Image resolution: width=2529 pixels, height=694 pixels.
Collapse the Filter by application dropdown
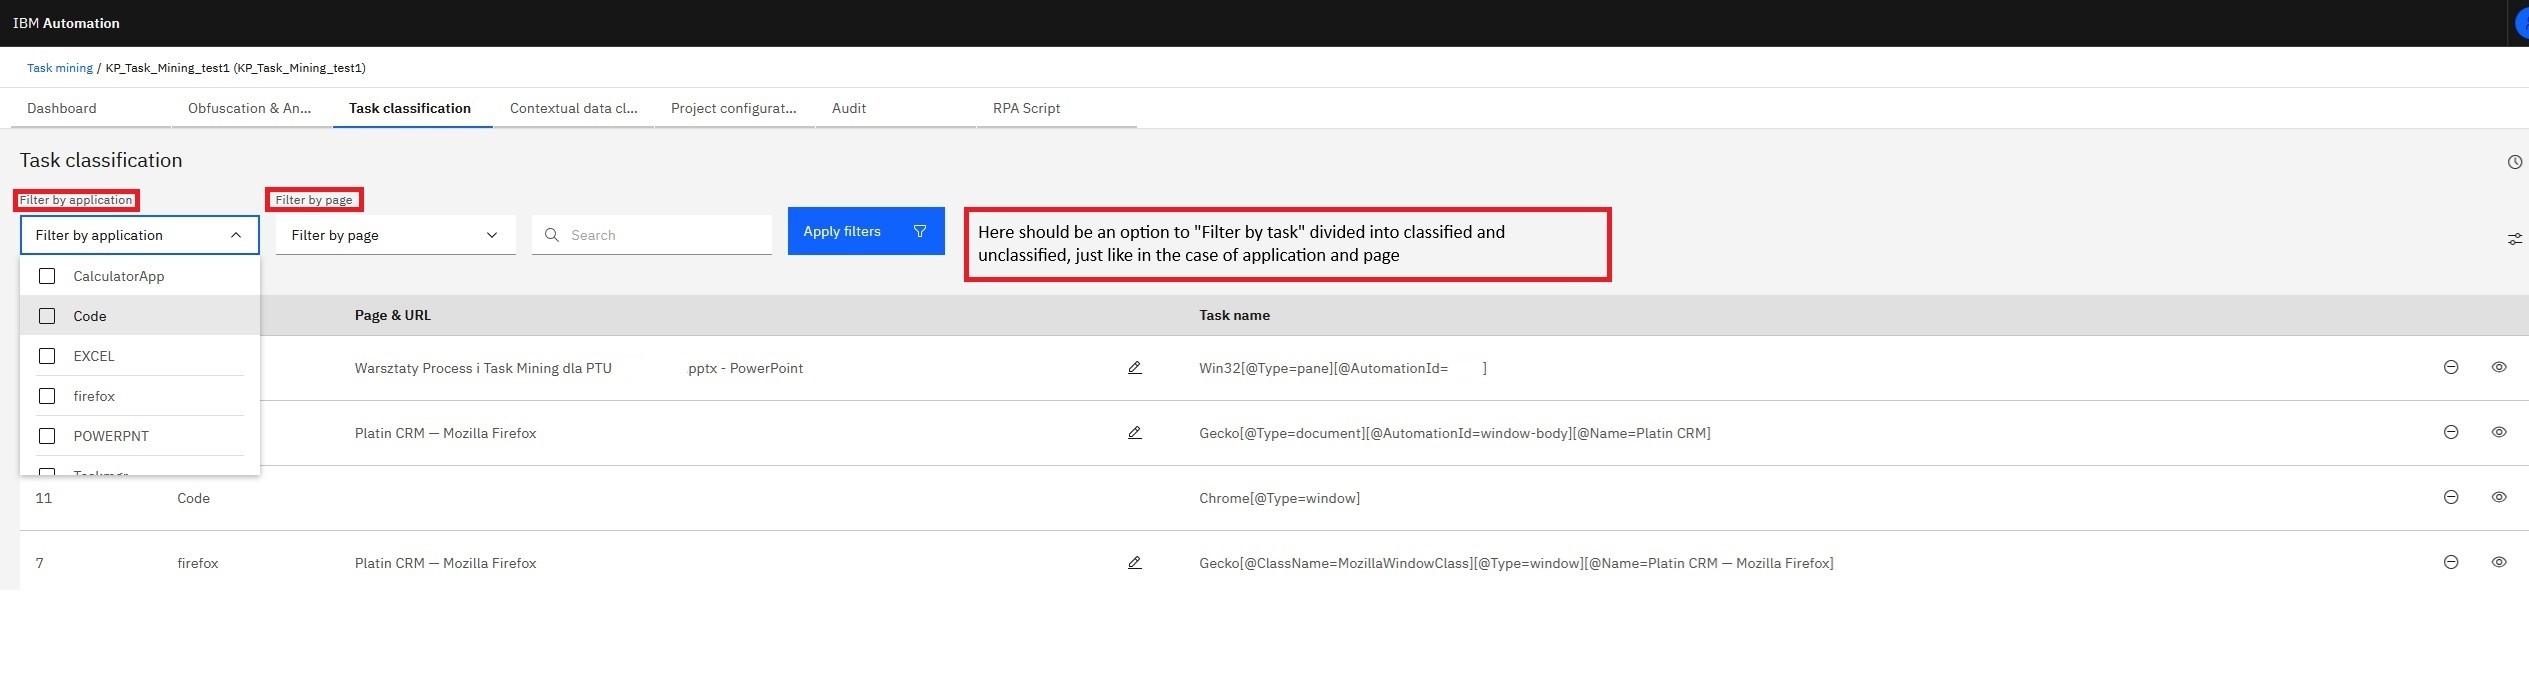coord(236,235)
